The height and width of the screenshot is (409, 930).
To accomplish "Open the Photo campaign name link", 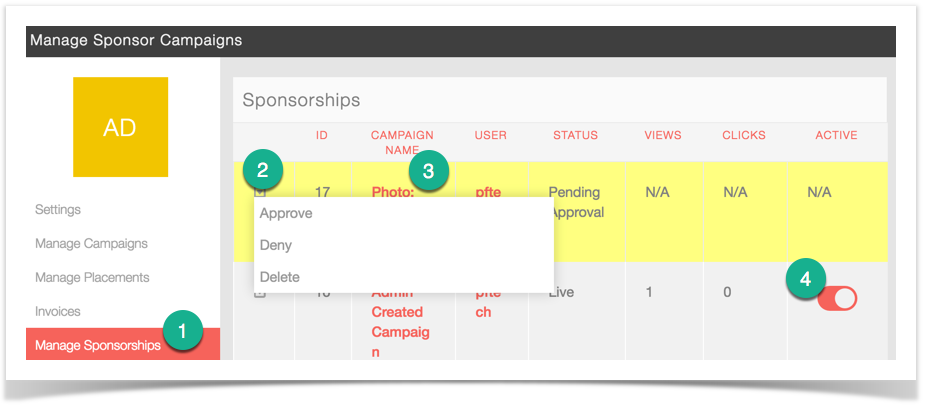I will [x=393, y=190].
